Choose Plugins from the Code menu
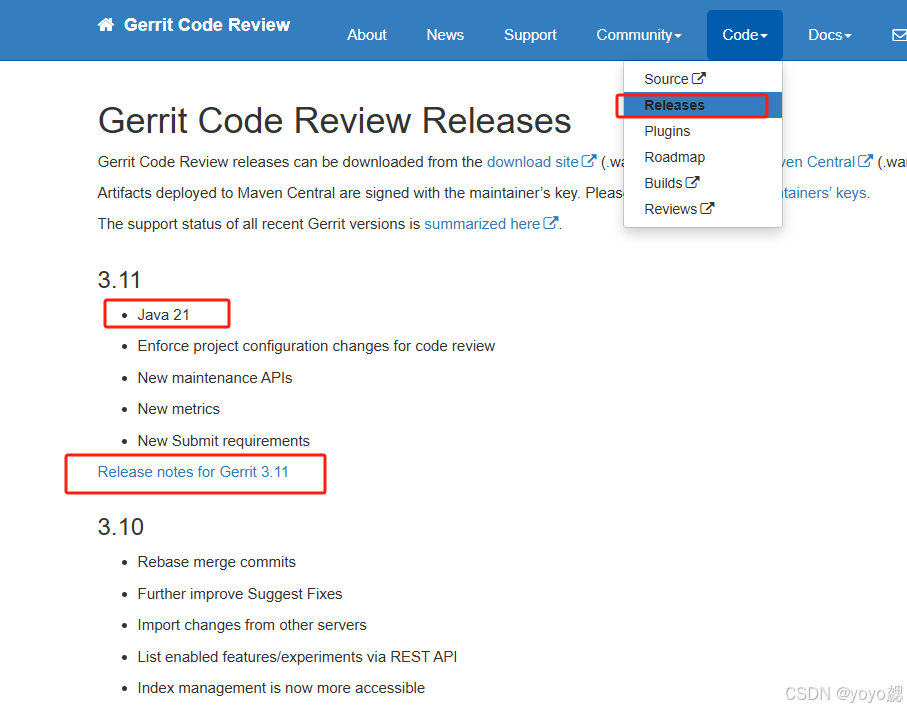Image resolution: width=907 pixels, height=709 pixels. [x=667, y=131]
